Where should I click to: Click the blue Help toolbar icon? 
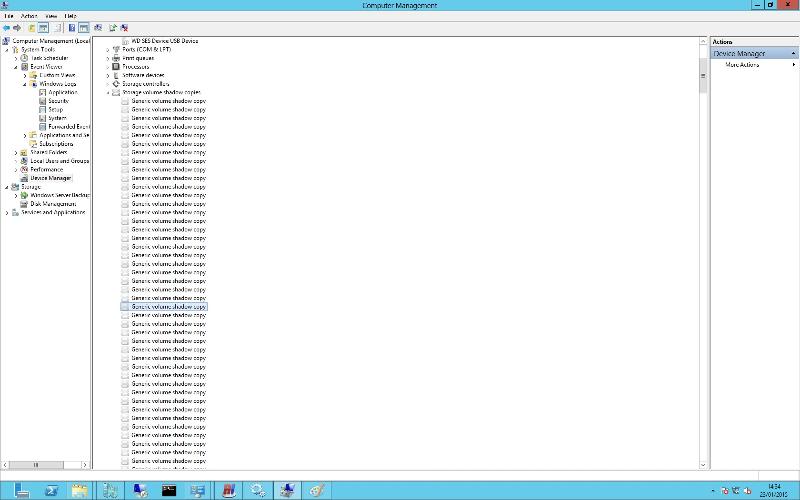(x=72, y=28)
